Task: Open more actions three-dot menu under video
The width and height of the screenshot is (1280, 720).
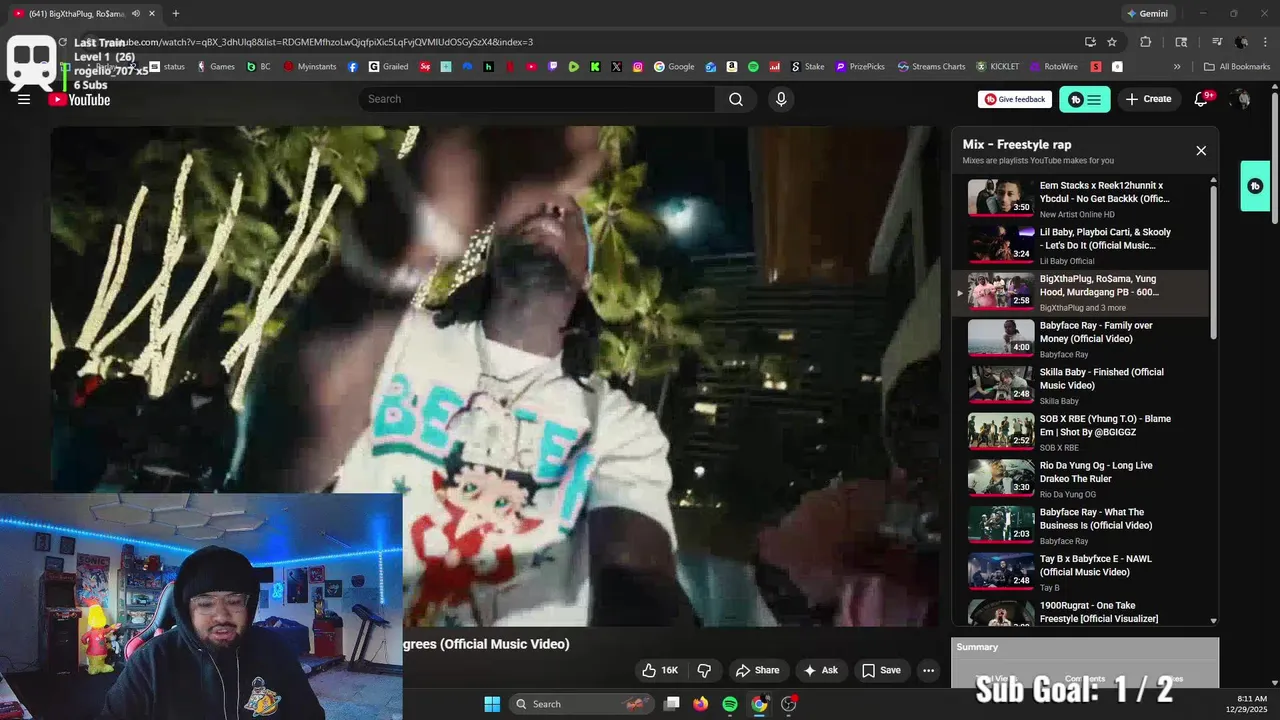Action: point(928,670)
